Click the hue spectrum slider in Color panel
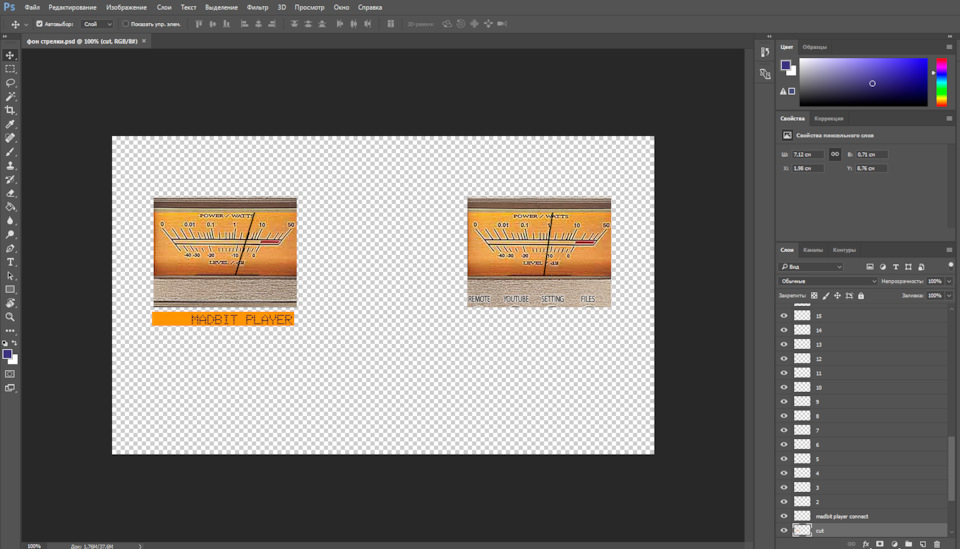The width and height of the screenshot is (960, 549). pyautogui.click(x=942, y=83)
